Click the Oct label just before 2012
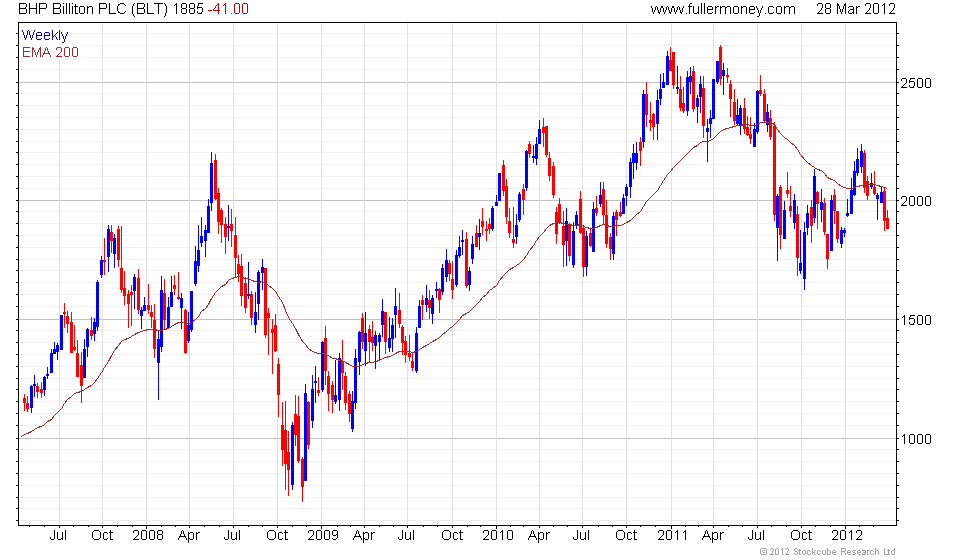 801,536
